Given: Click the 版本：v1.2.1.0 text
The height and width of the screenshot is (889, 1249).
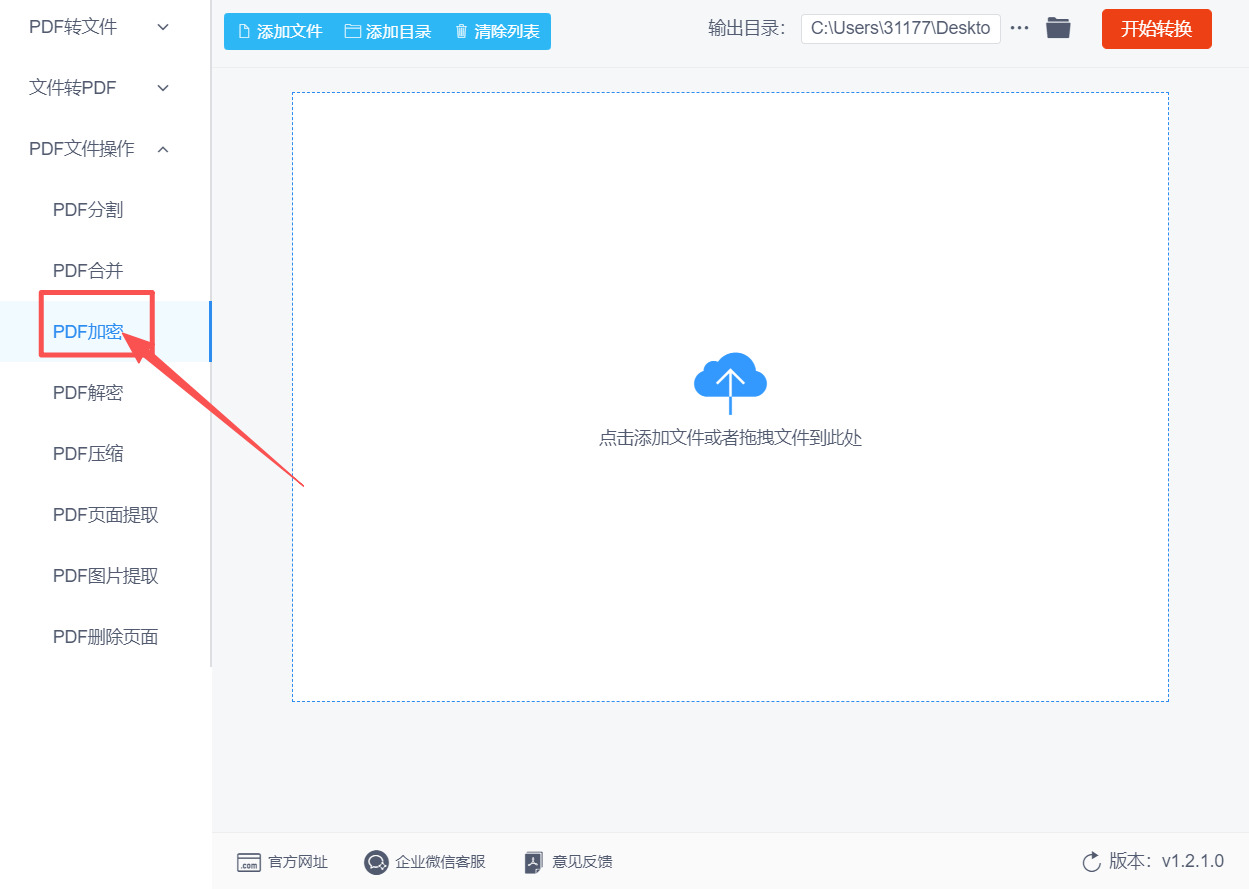Looking at the screenshot, I should (1166, 862).
